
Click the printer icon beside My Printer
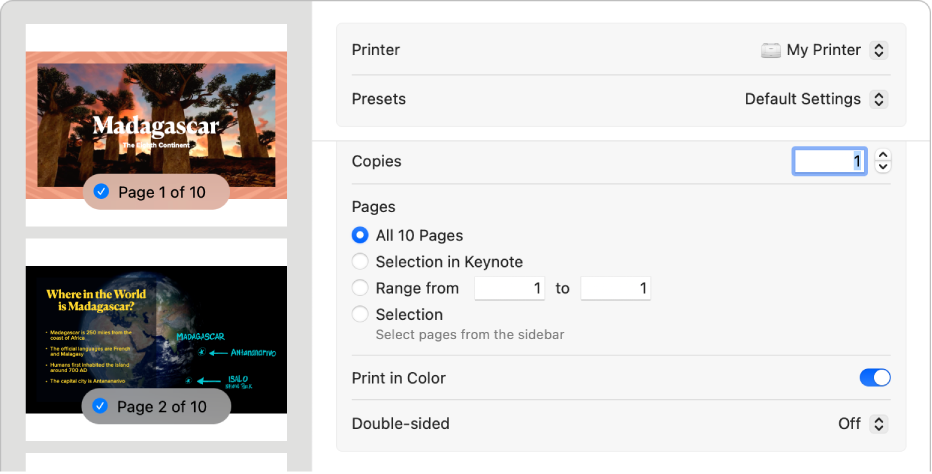click(770, 50)
